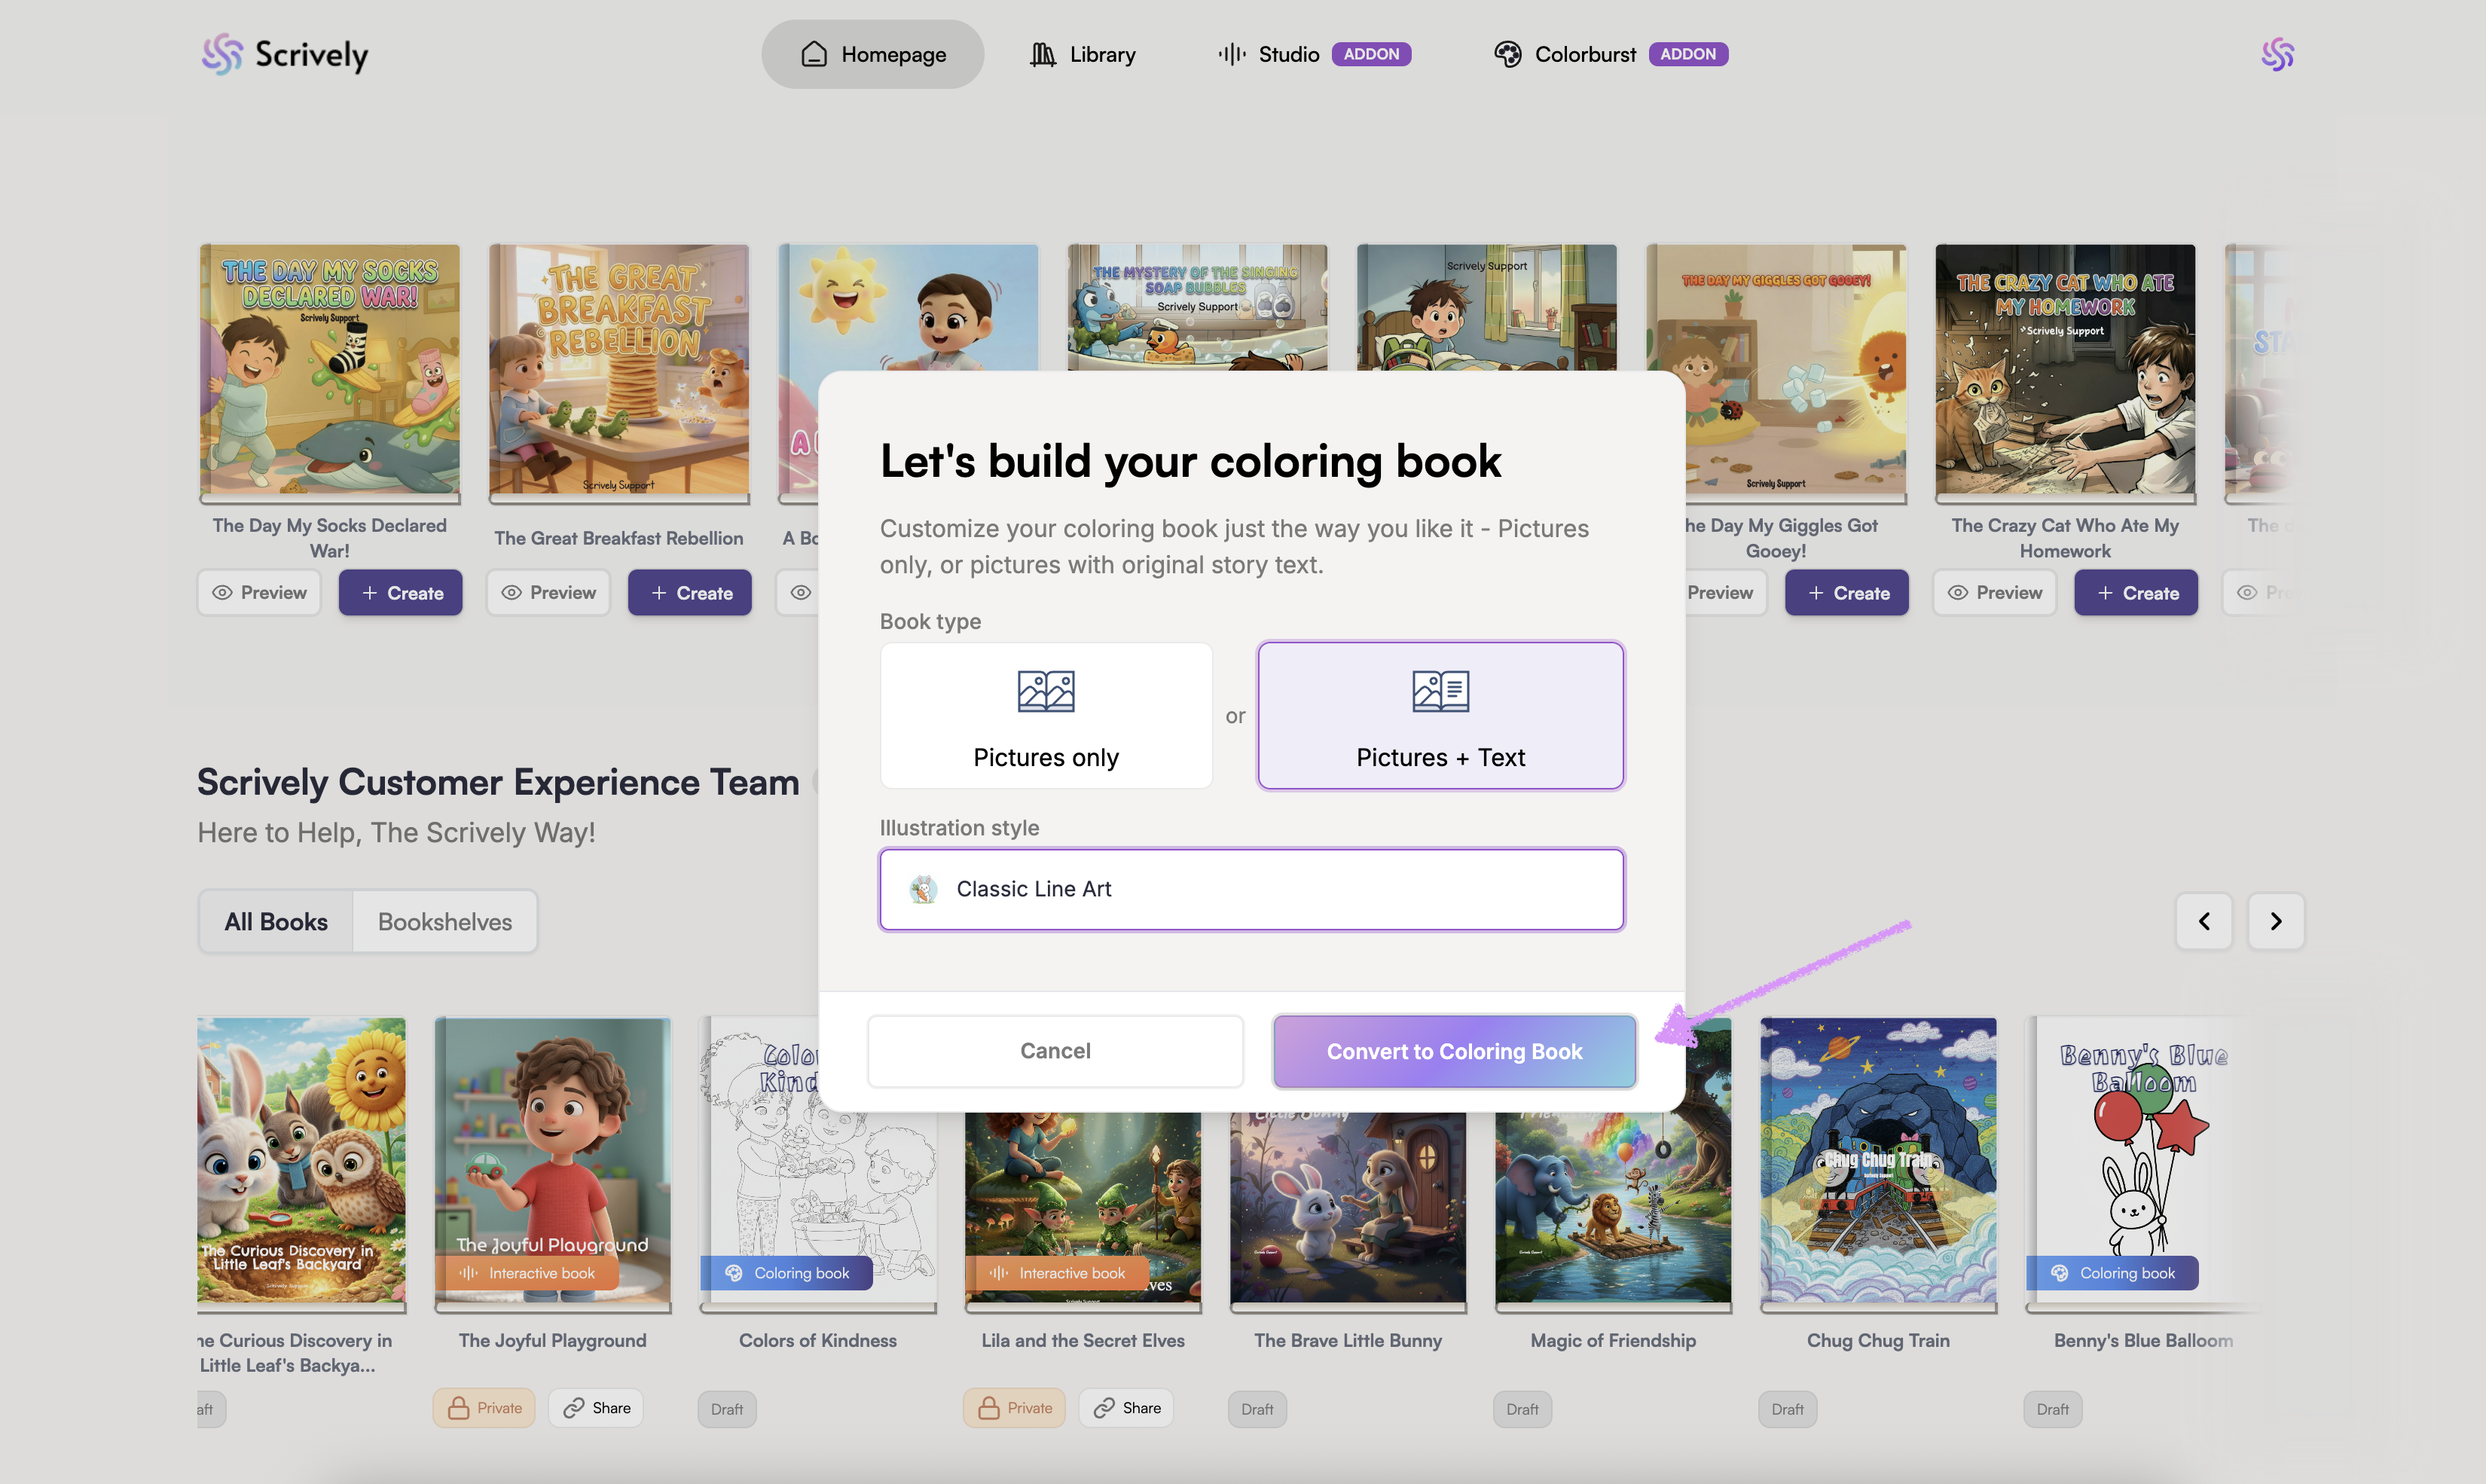Open the profile swirl icon top-right

[2277, 54]
